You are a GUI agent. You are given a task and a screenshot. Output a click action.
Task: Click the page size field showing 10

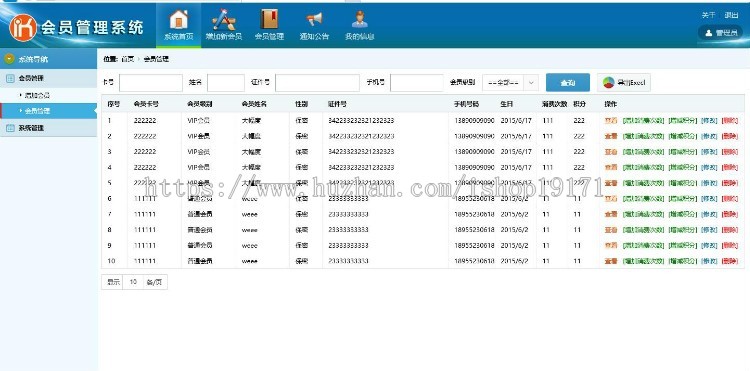(133, 282)
